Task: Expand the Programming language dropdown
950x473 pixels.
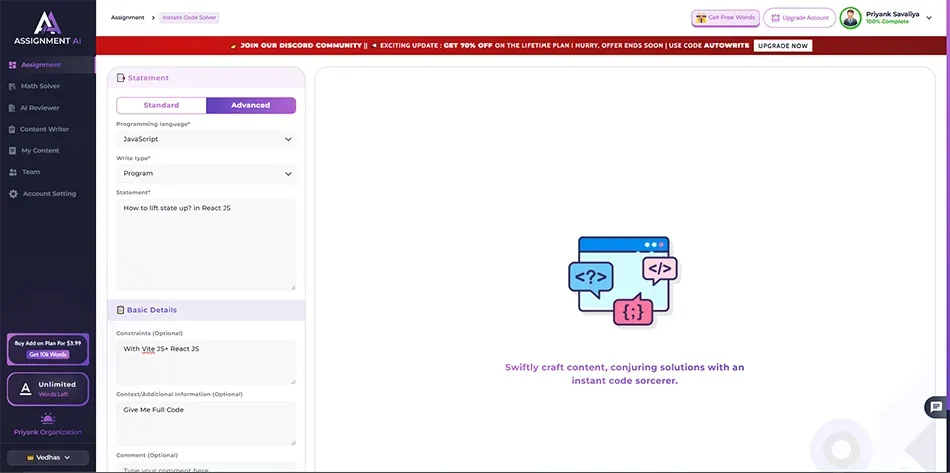Action: 205,139
